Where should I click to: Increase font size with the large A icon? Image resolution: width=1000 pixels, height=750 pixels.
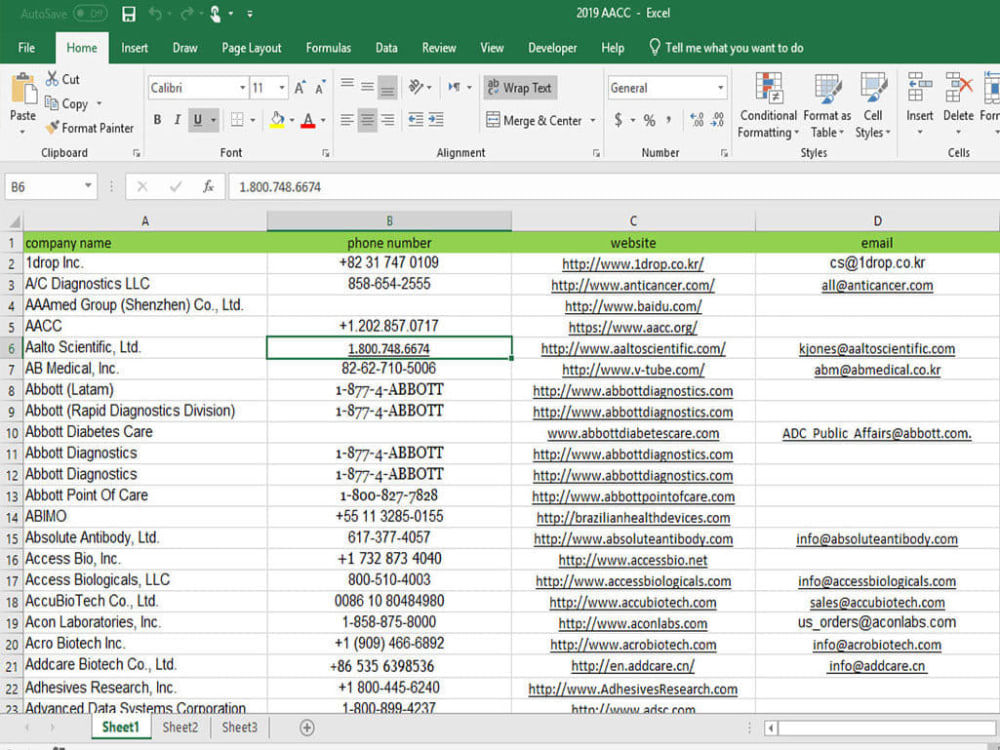[x=300, y=88]
